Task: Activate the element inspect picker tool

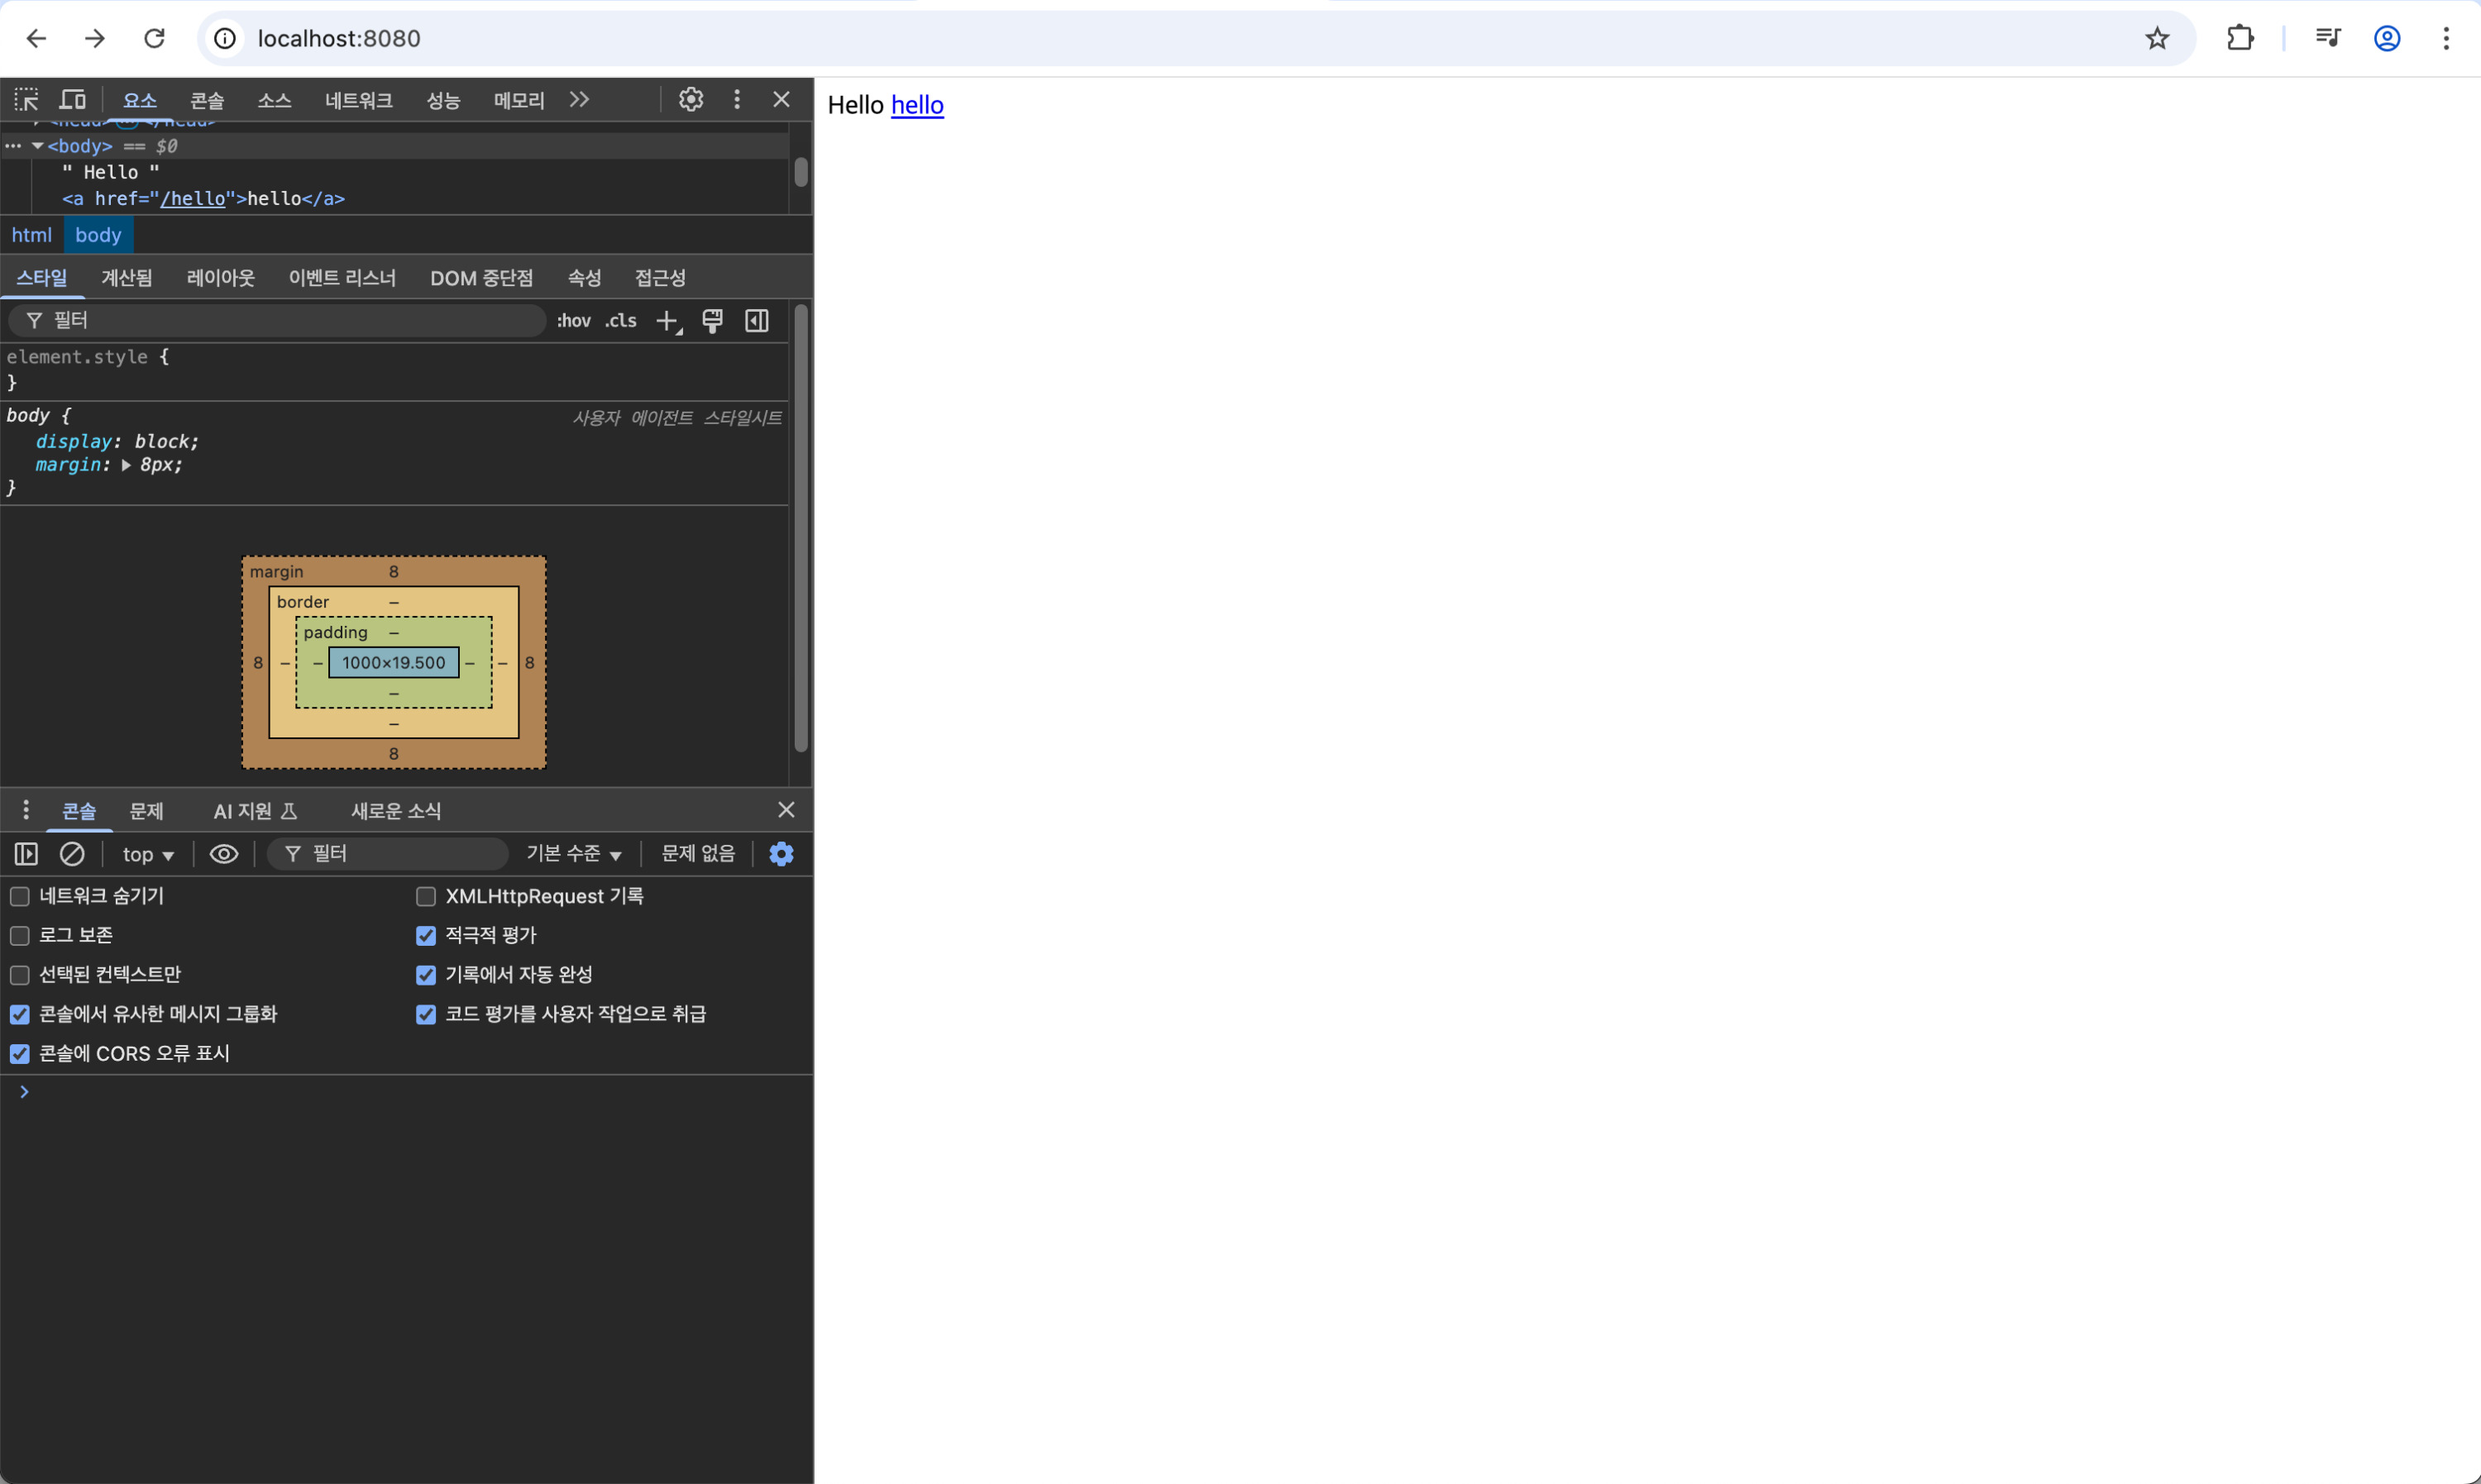Action: (x=26, y=99)
